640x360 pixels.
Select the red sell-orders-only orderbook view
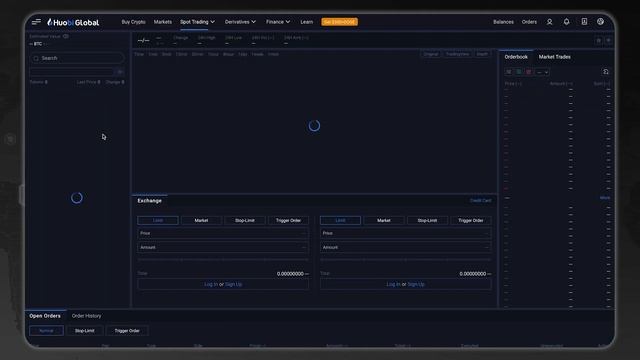click(529, 72)
